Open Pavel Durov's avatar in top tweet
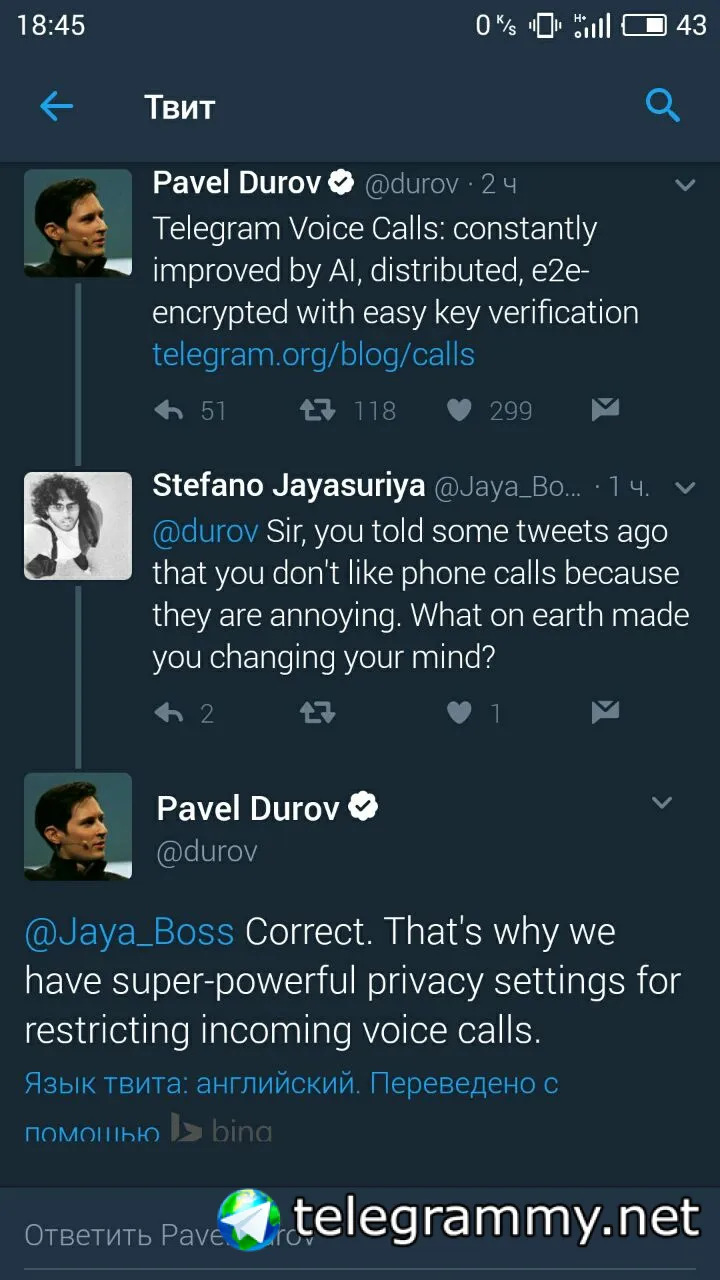The height and width of the screenshot is (1280, 720). (x=78, y=223)
